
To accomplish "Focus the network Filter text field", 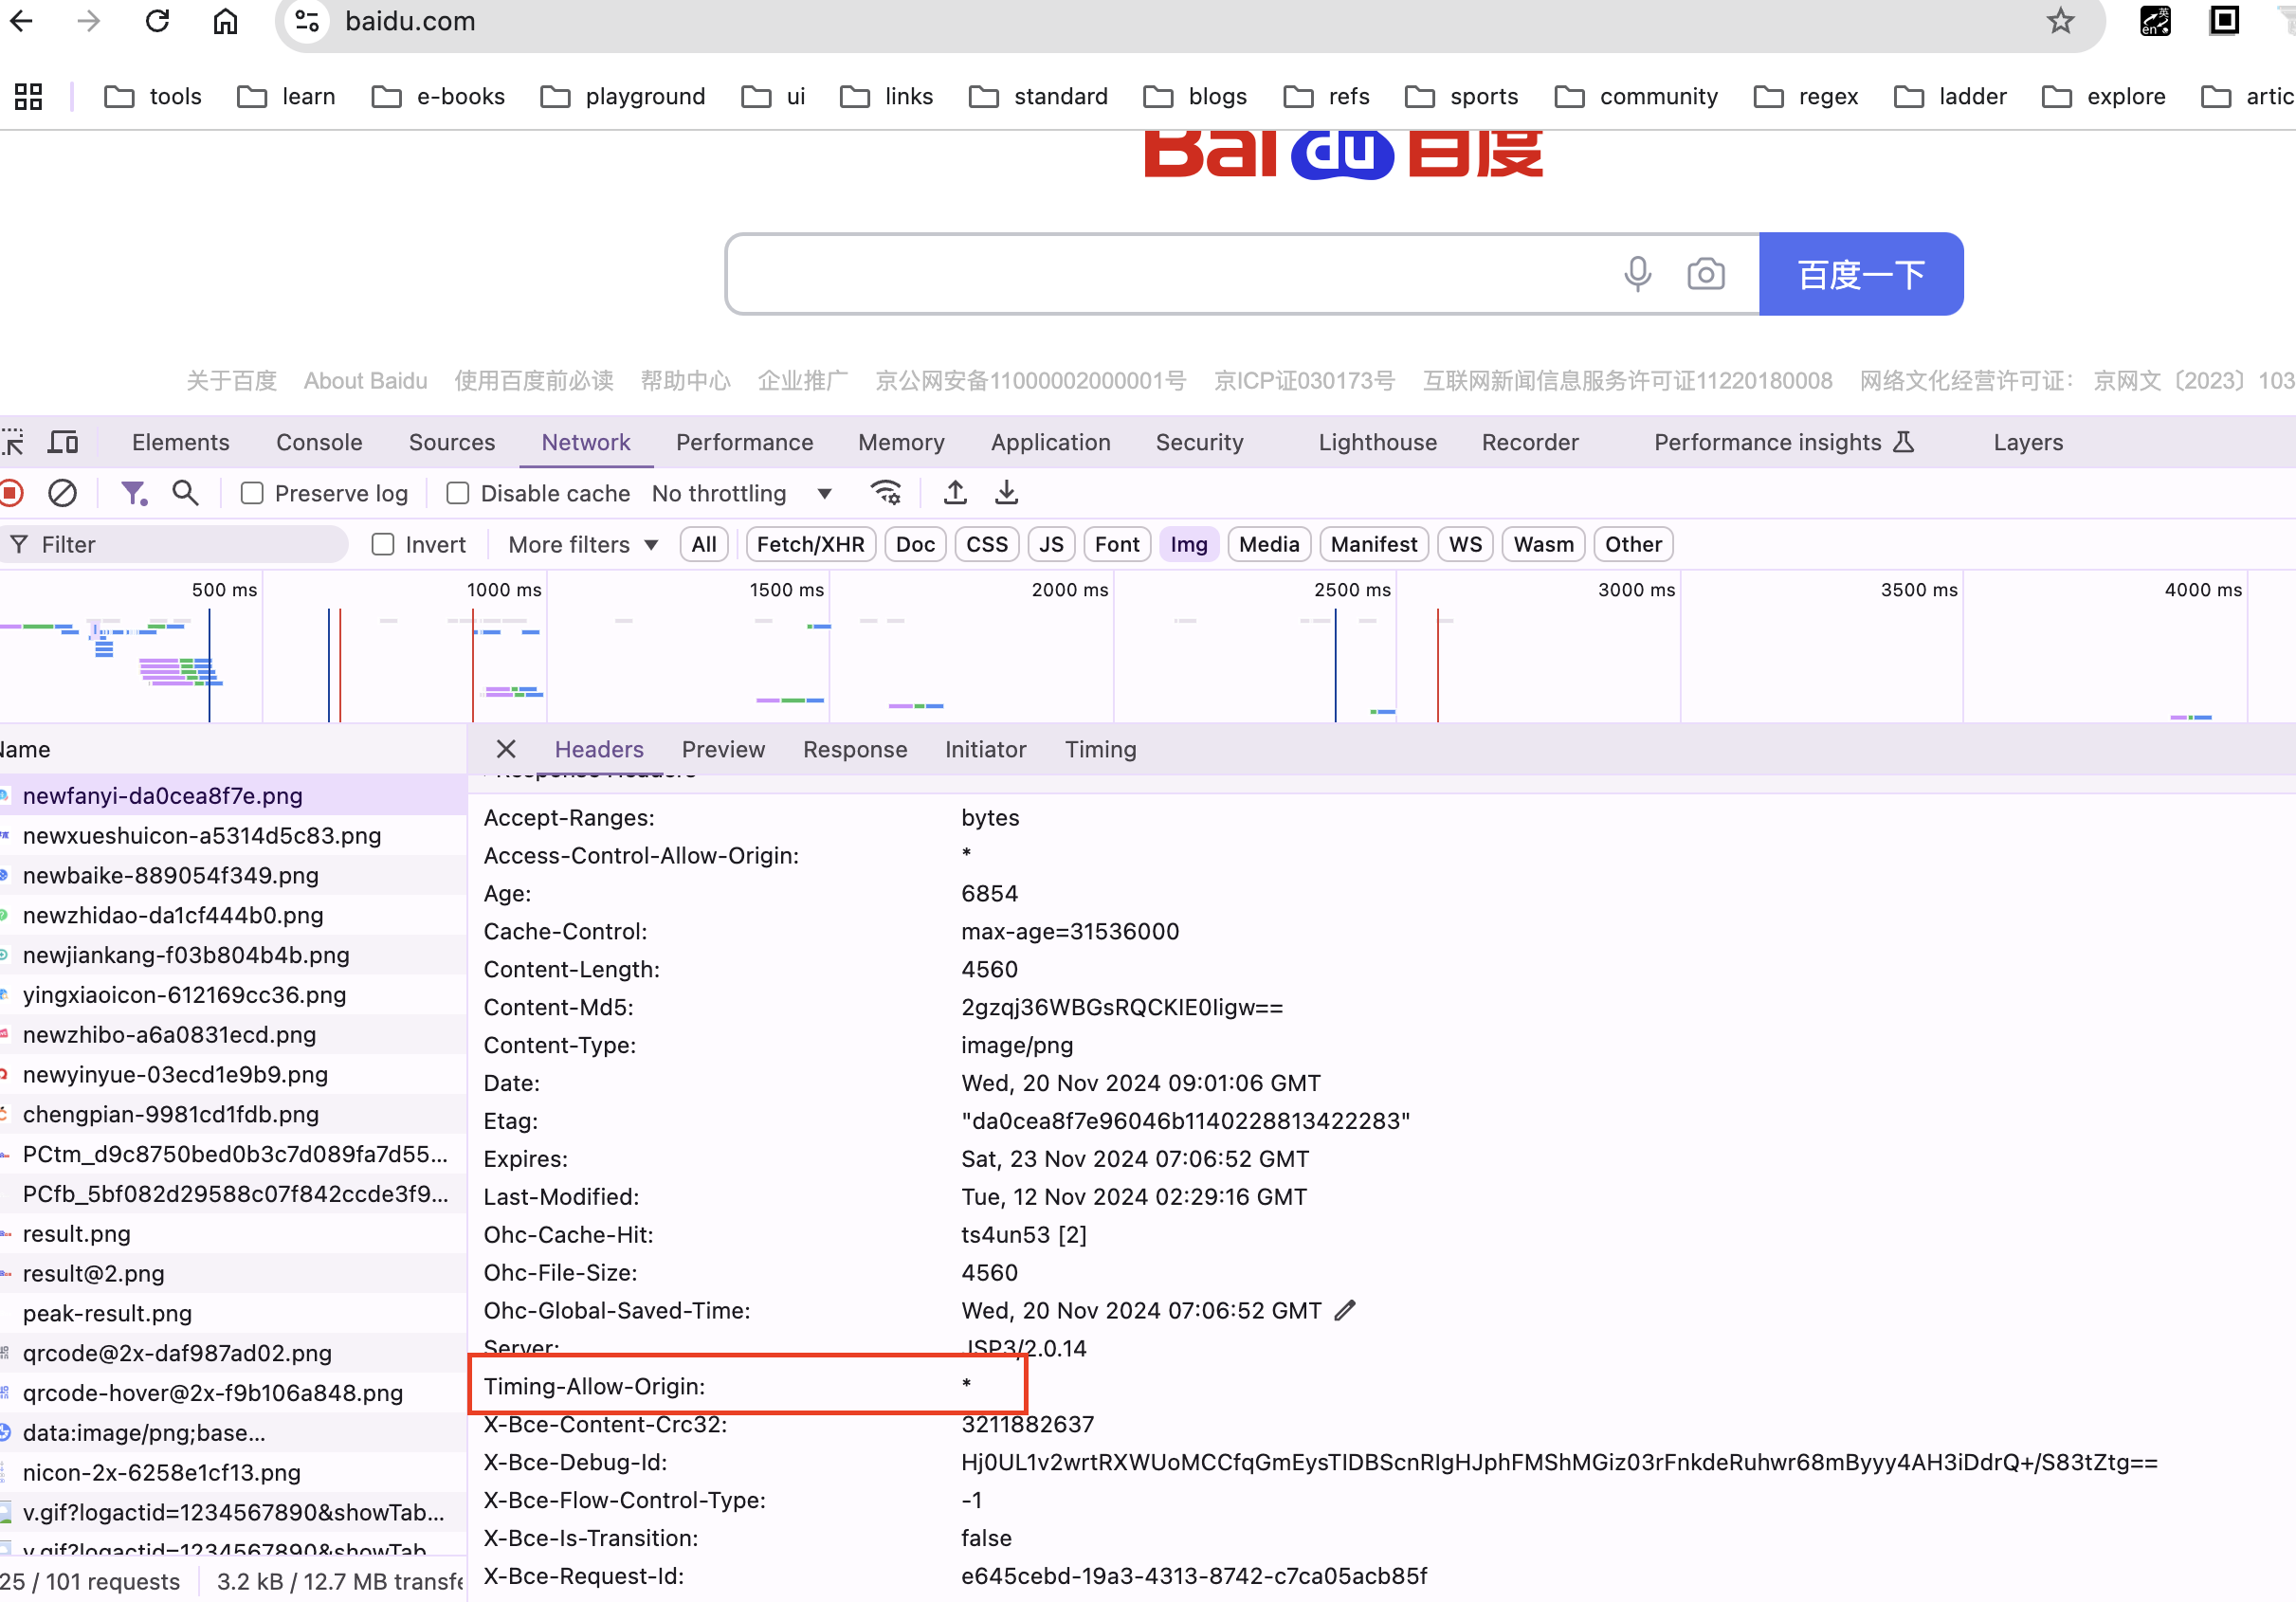I will click(175, 544).
